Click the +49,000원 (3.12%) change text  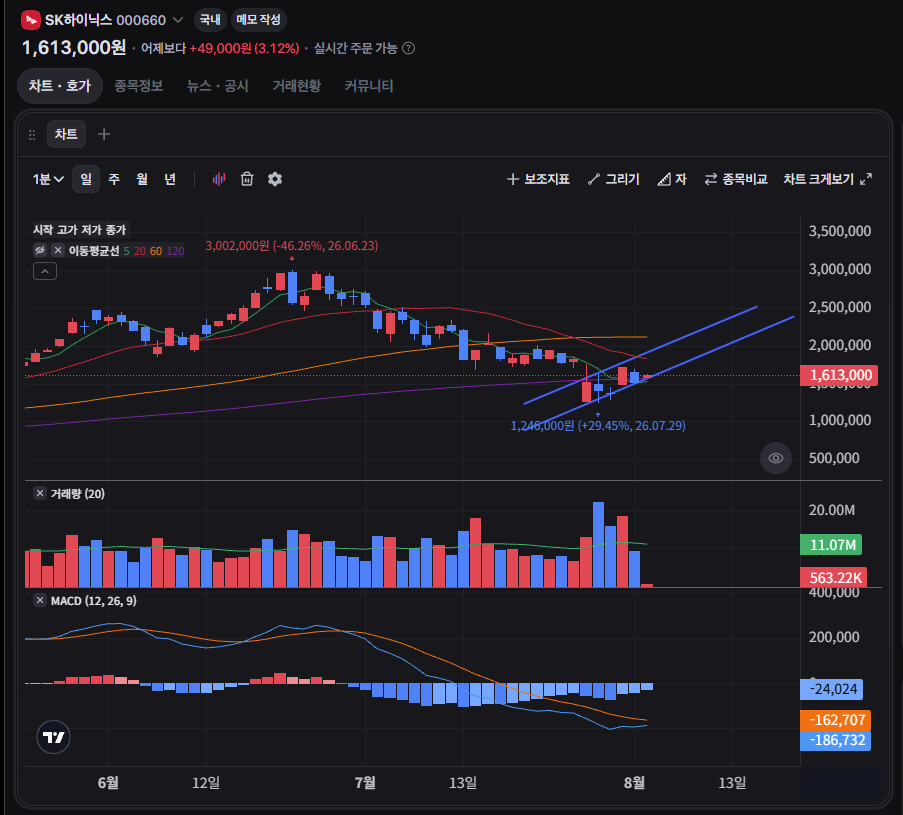(x=244, y=48)
